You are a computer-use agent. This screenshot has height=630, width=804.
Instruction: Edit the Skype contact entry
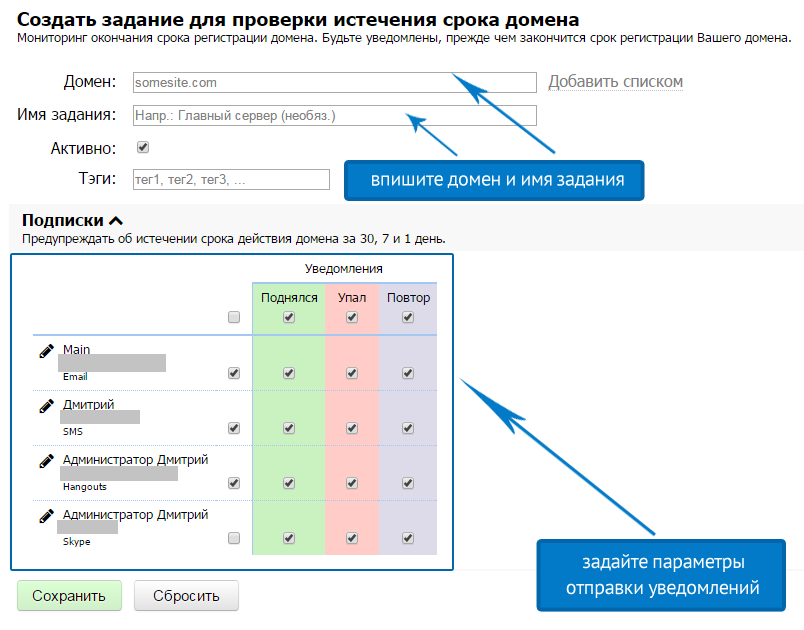tap(45, 514)
